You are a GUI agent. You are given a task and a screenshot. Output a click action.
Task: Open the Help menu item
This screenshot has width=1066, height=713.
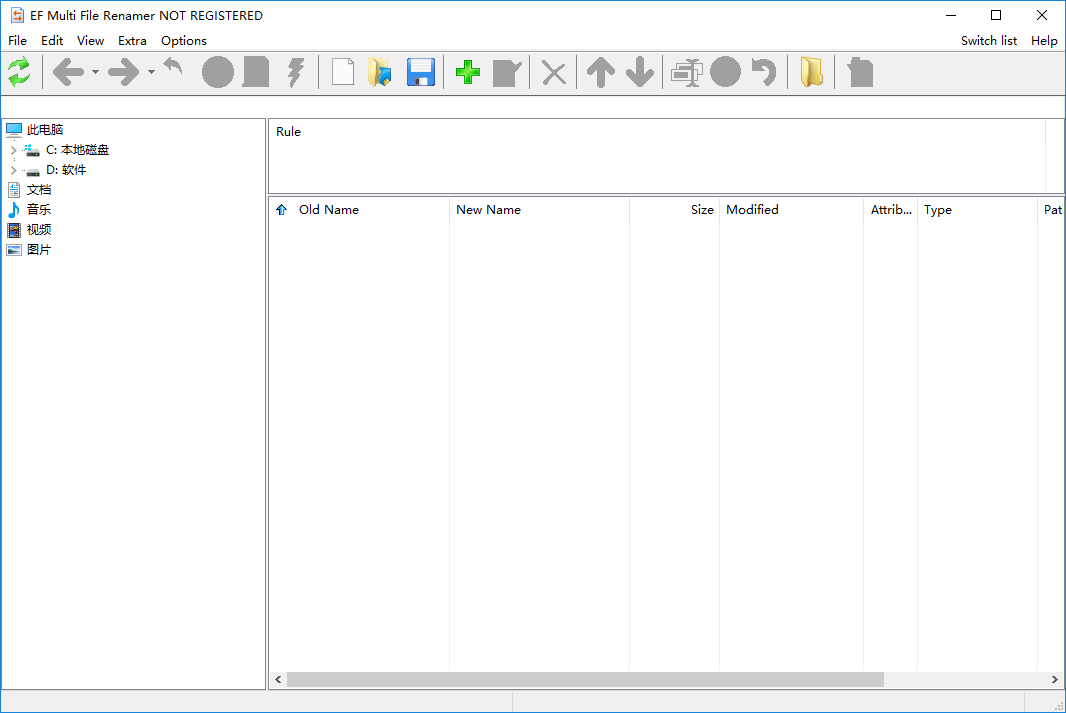point(1044,40)
